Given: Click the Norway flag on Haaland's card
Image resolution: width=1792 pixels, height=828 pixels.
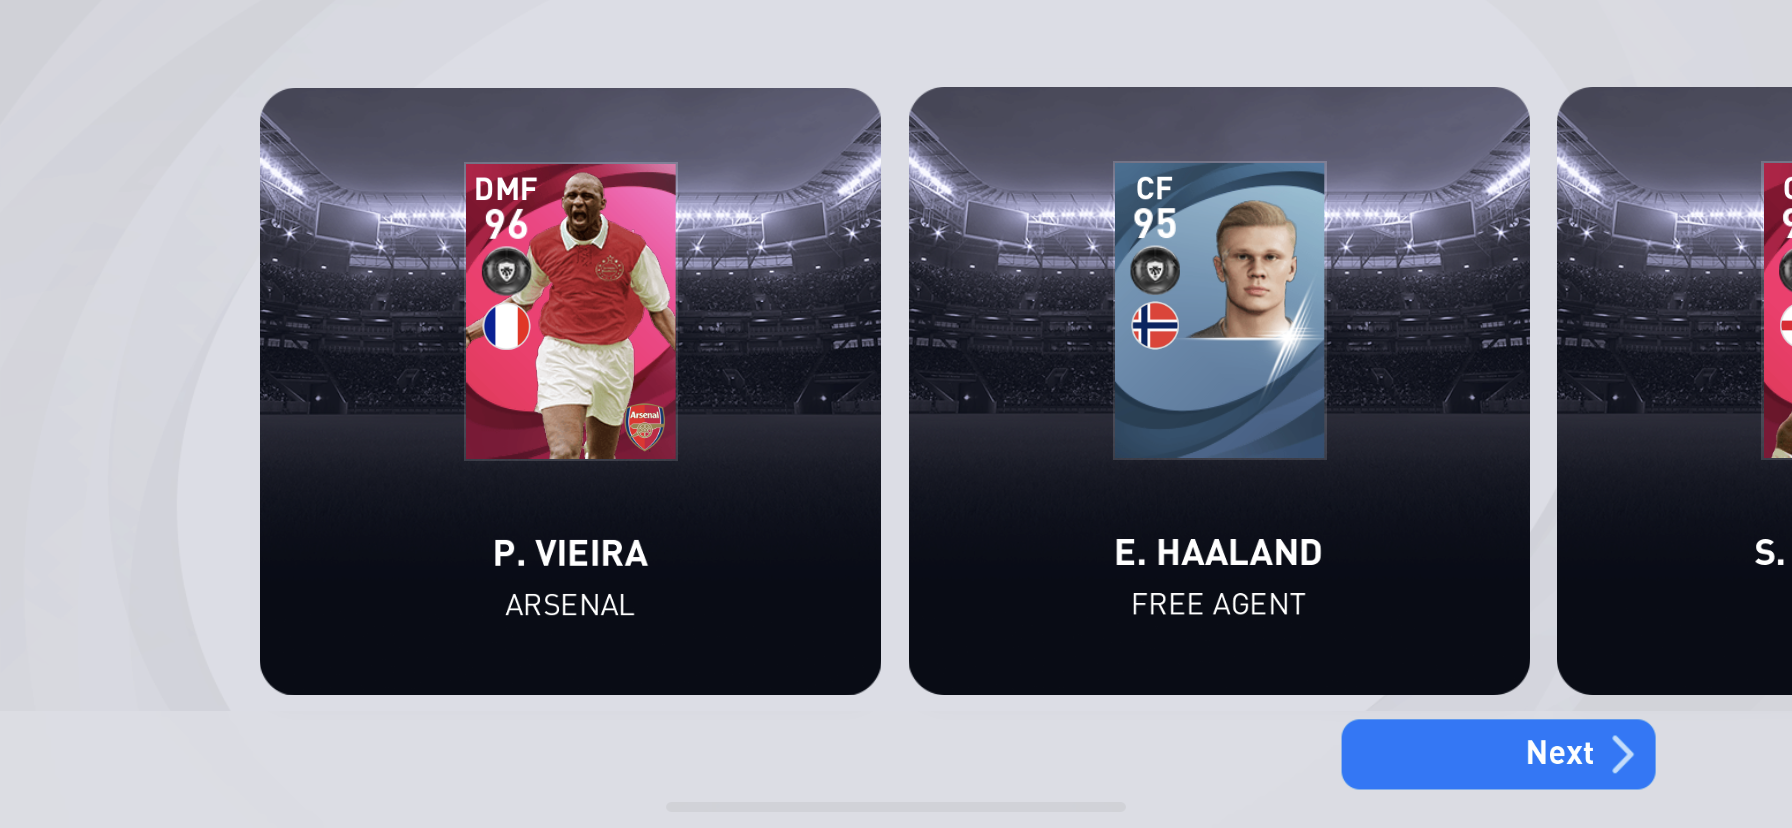Looking at the screenshot, I should pos(1155,326).
